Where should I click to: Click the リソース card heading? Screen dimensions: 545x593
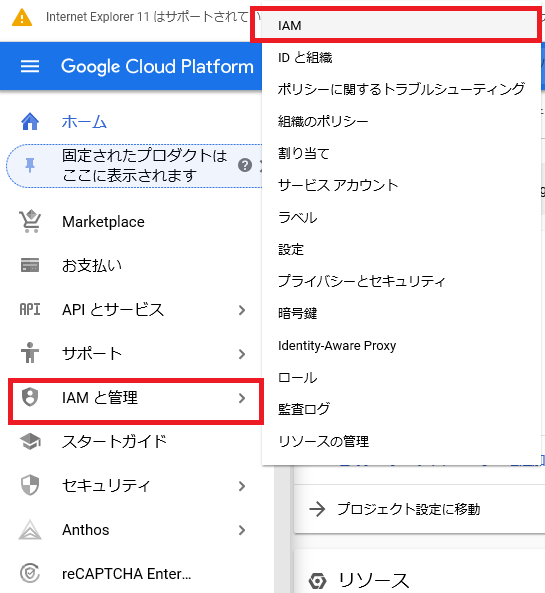coord(374,581)
